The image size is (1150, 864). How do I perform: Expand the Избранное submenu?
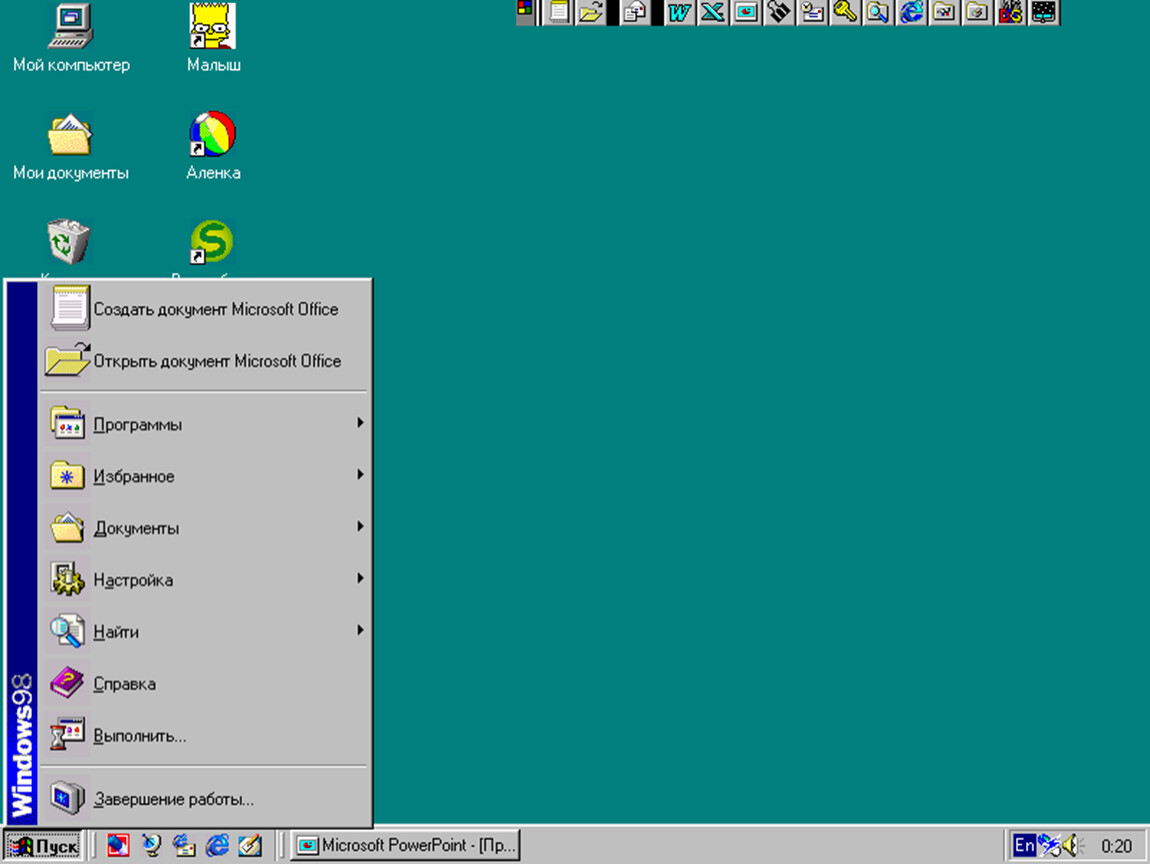tap(205, 476)
